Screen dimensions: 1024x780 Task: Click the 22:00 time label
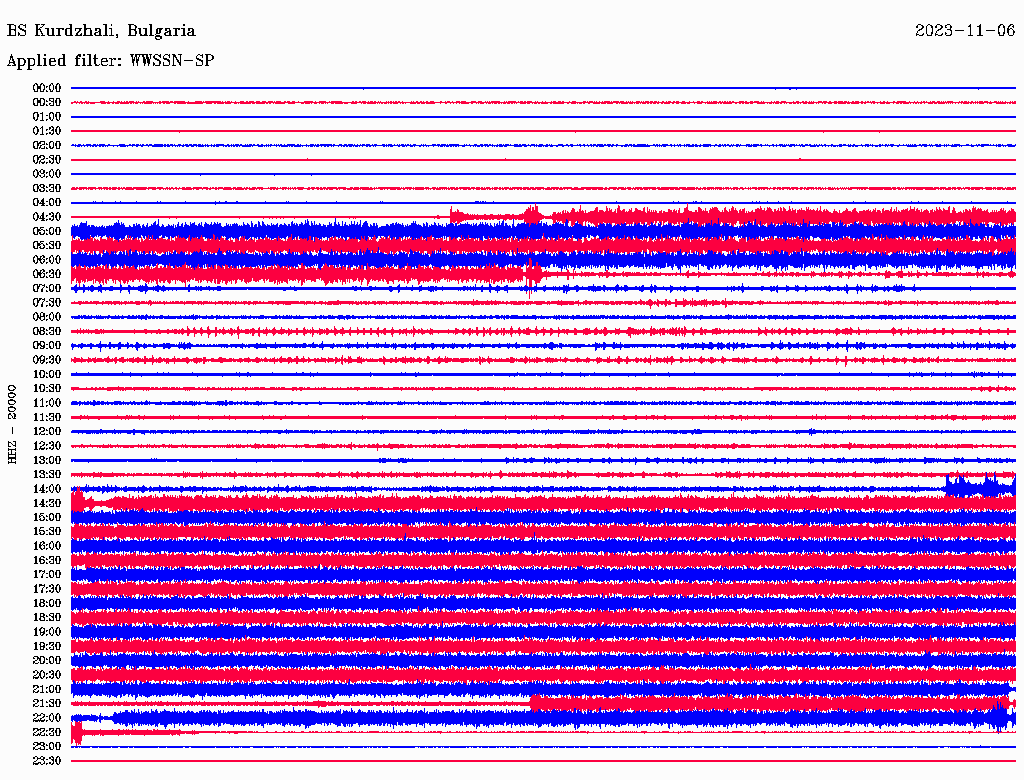tap(47, 718)
